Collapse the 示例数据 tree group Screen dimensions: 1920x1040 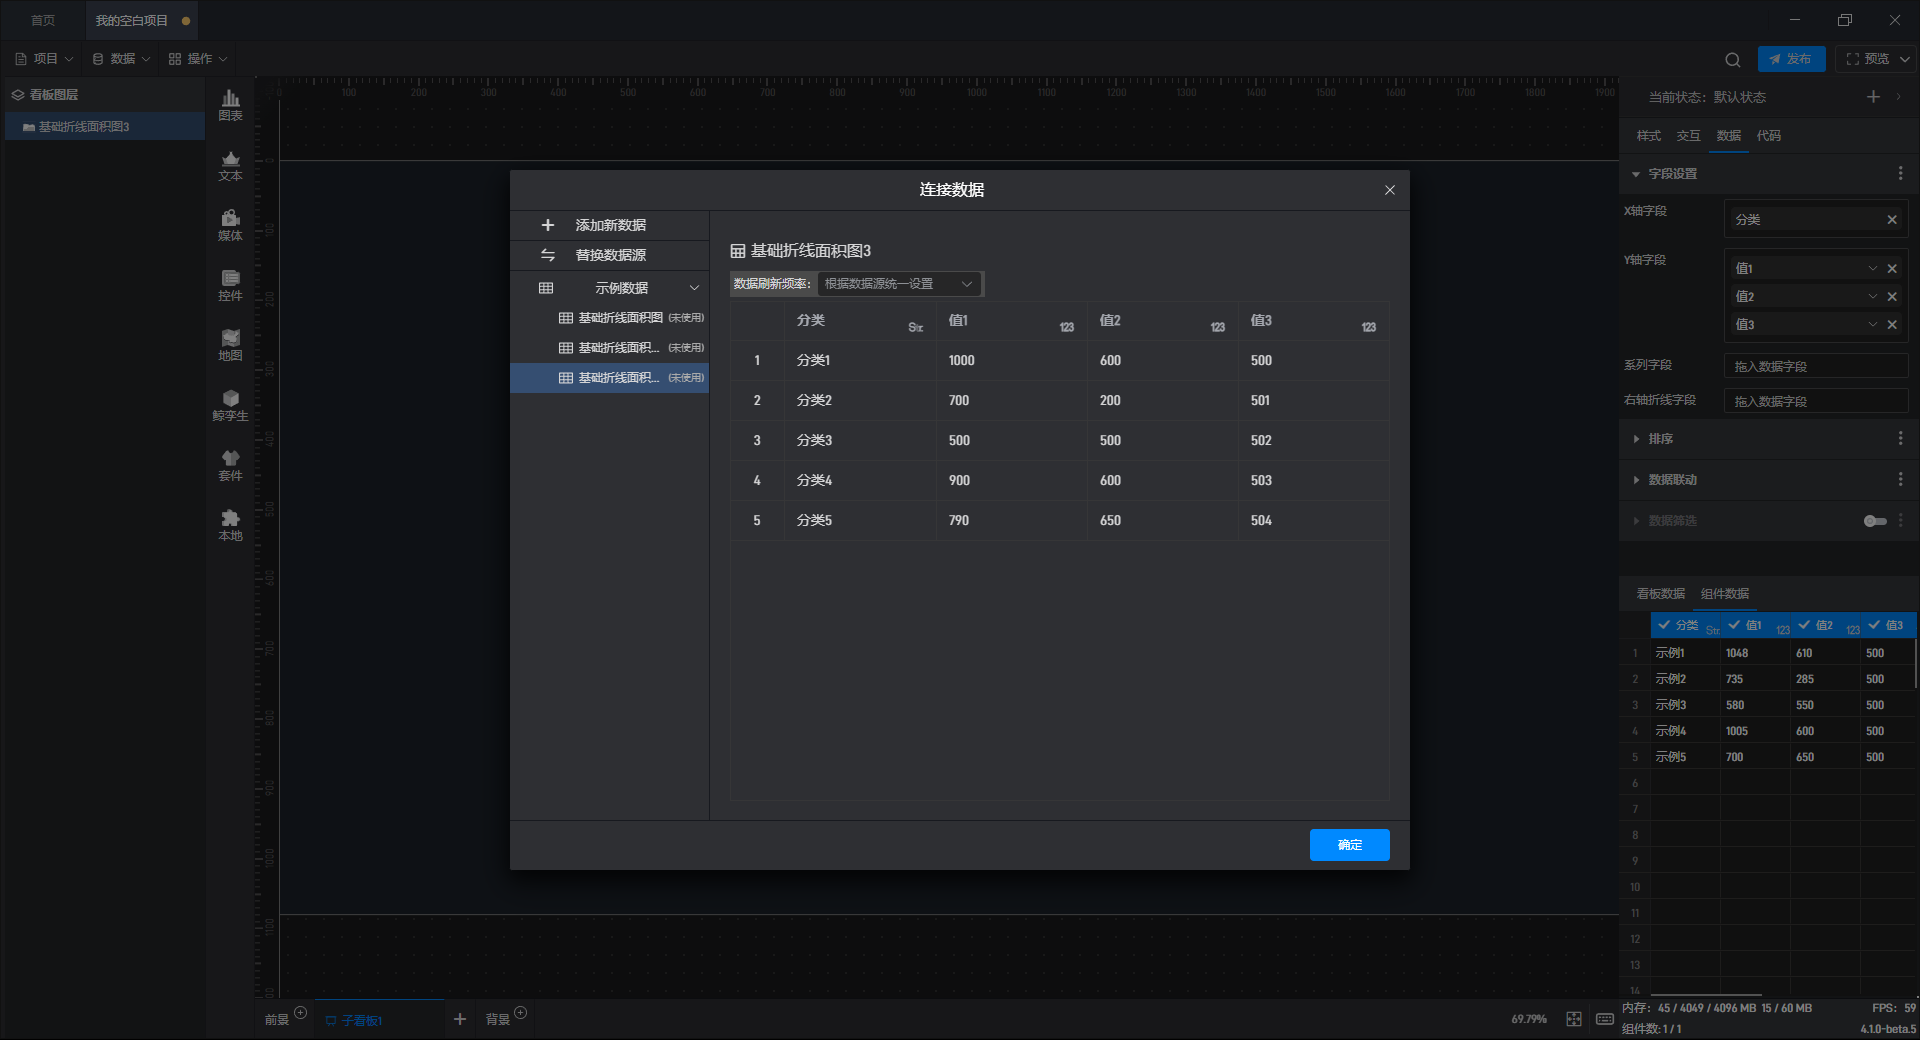[694, 288]
